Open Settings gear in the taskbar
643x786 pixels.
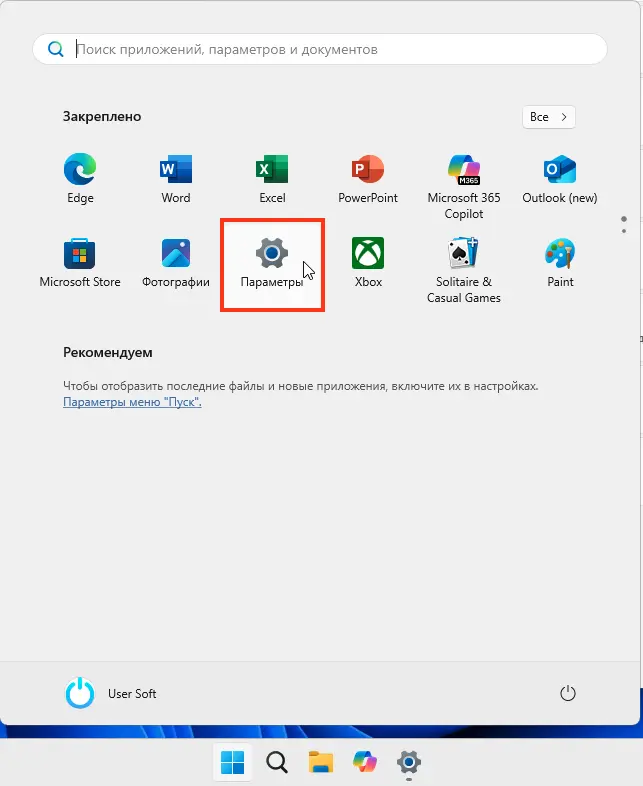(x=409, y=762)
